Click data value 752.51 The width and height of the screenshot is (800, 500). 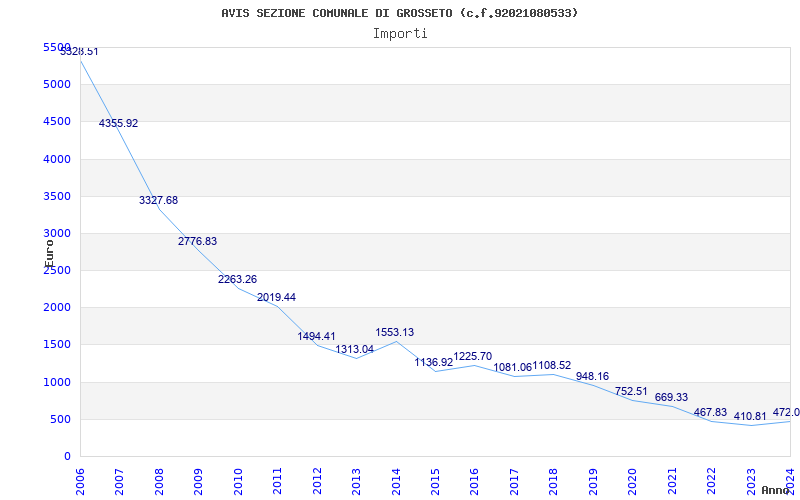click(631, 391)
